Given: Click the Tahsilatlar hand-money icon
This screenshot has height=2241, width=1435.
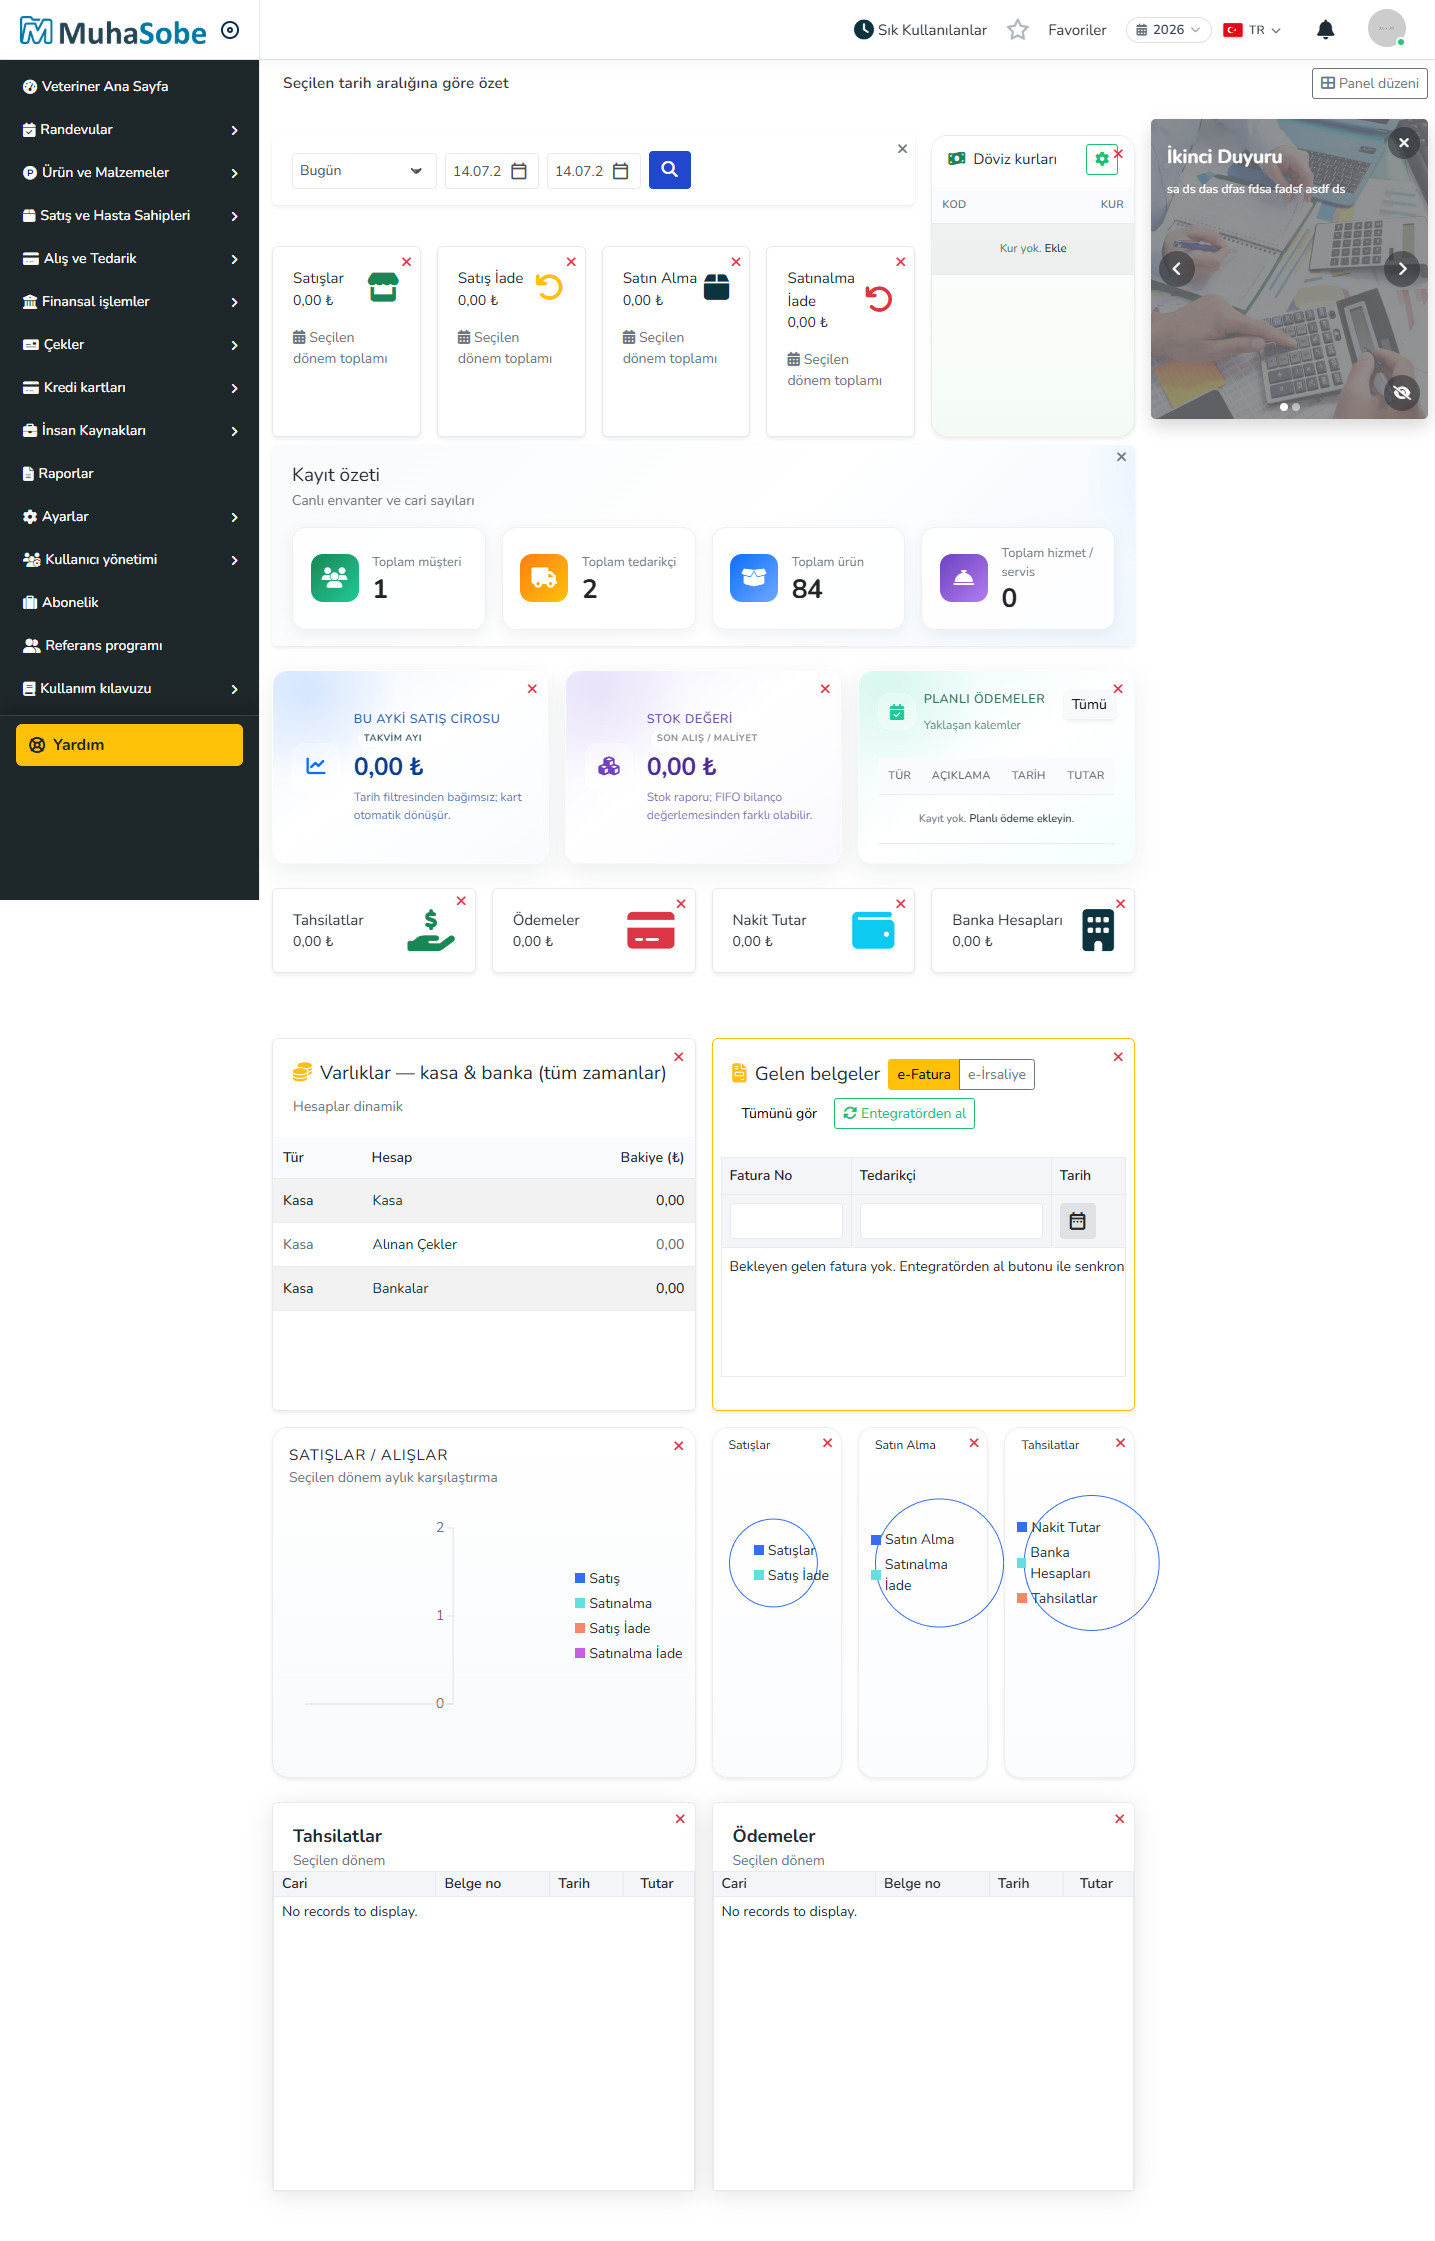Looking at the screenshot, I should [431, 930].
